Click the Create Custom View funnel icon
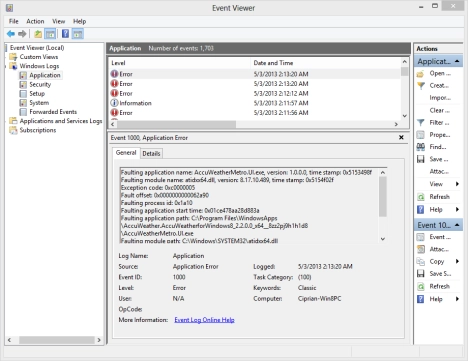The width and height of the screenshot is (468, 361). [421, 86]
